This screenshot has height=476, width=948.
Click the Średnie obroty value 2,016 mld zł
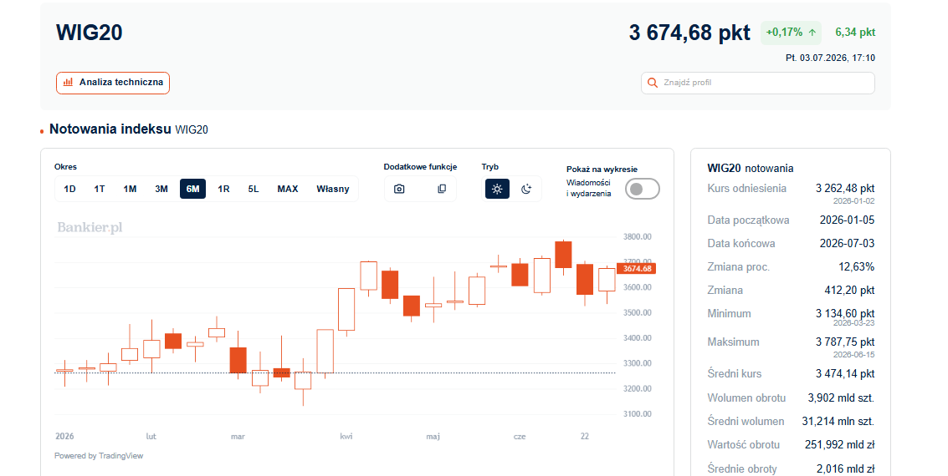[x=845, y=469]
